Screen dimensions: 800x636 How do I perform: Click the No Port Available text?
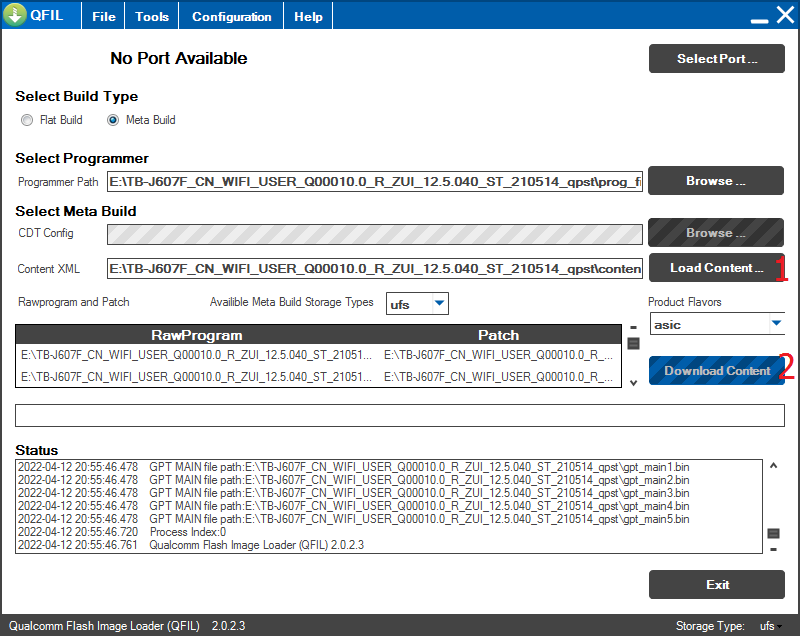click(179, 58)
